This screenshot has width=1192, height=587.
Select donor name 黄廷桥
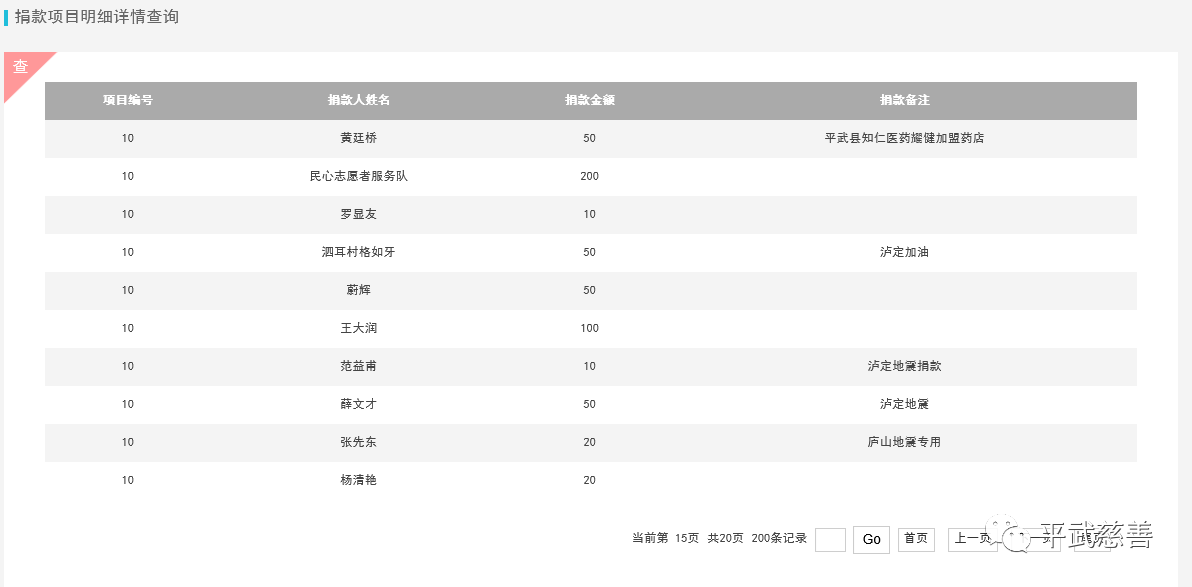click(x=359, y=138)
